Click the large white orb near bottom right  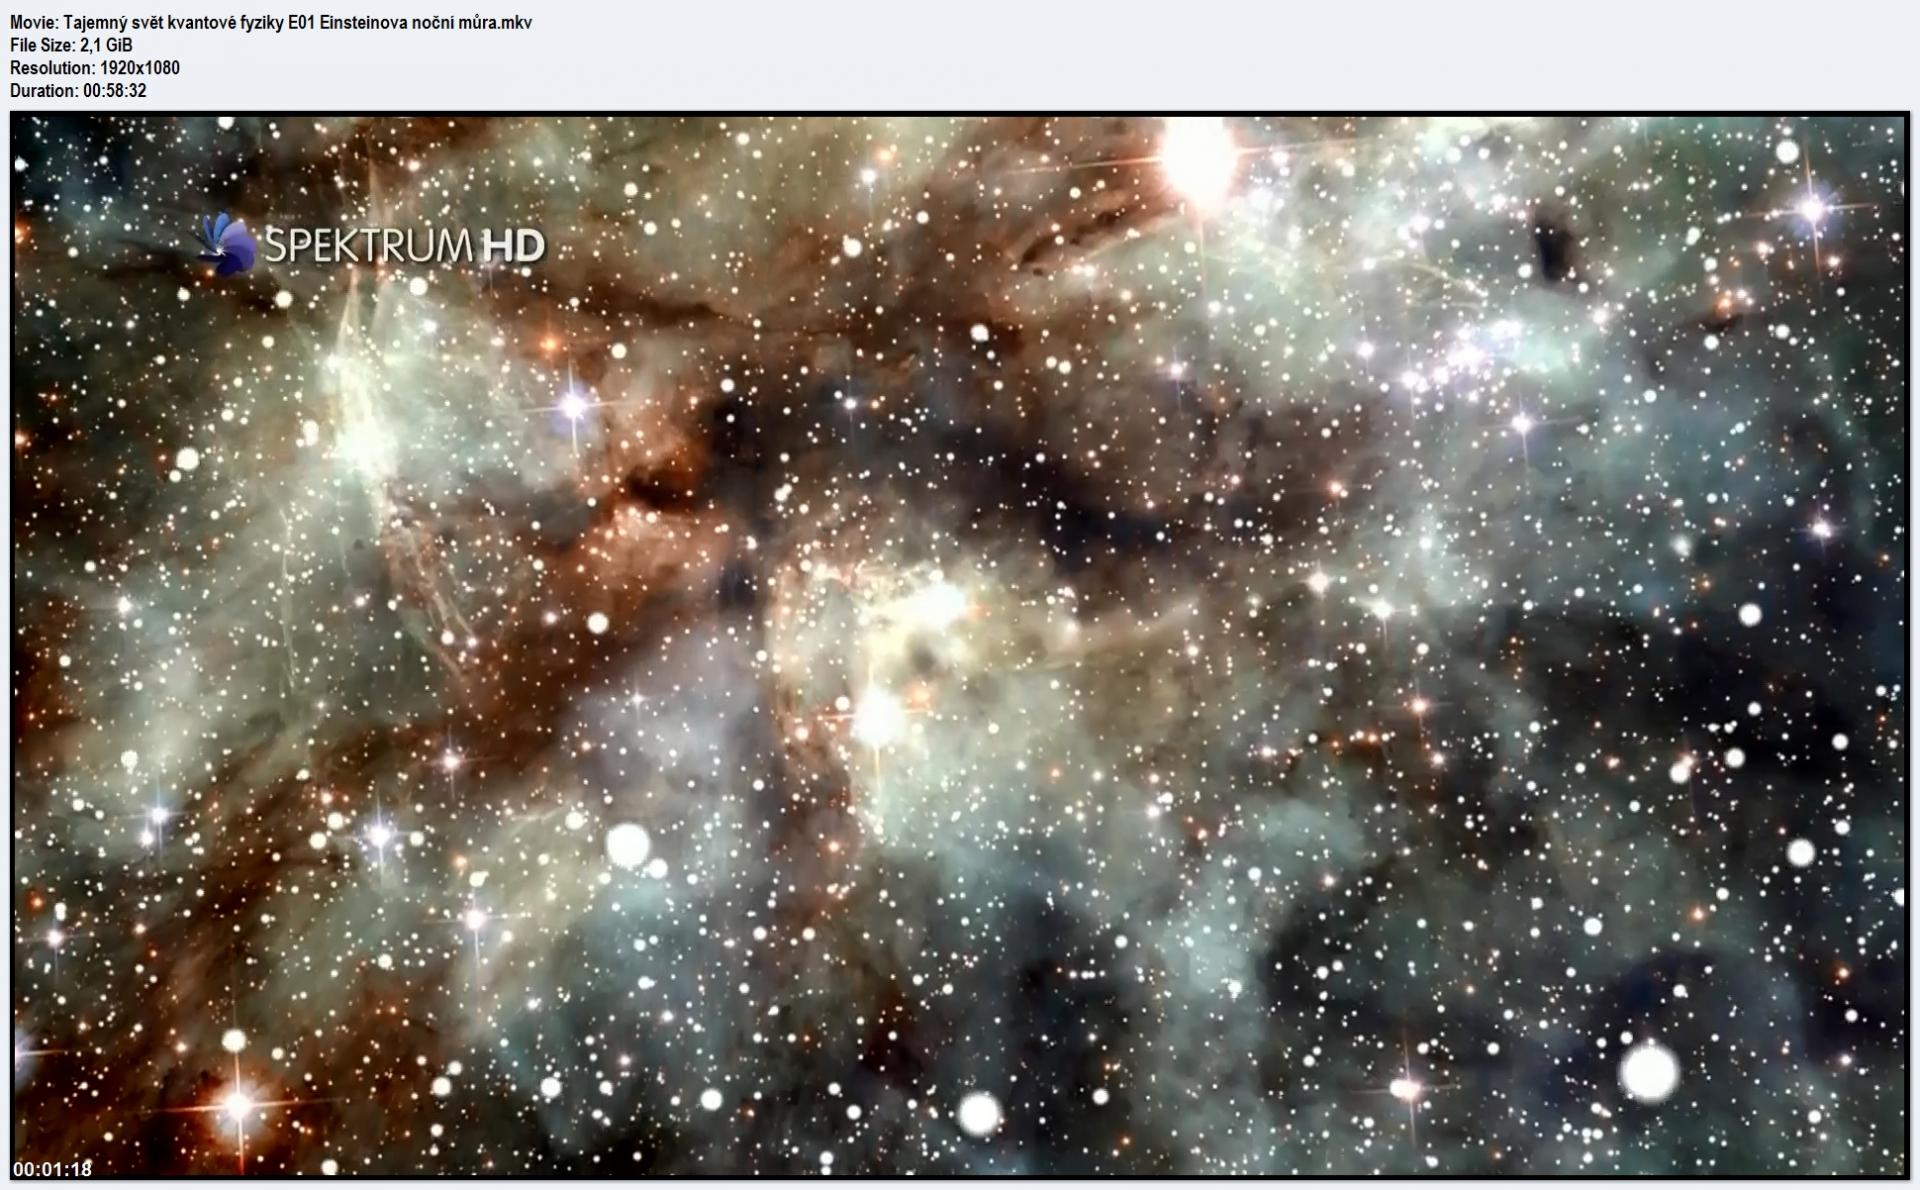coord(1648,1071)
